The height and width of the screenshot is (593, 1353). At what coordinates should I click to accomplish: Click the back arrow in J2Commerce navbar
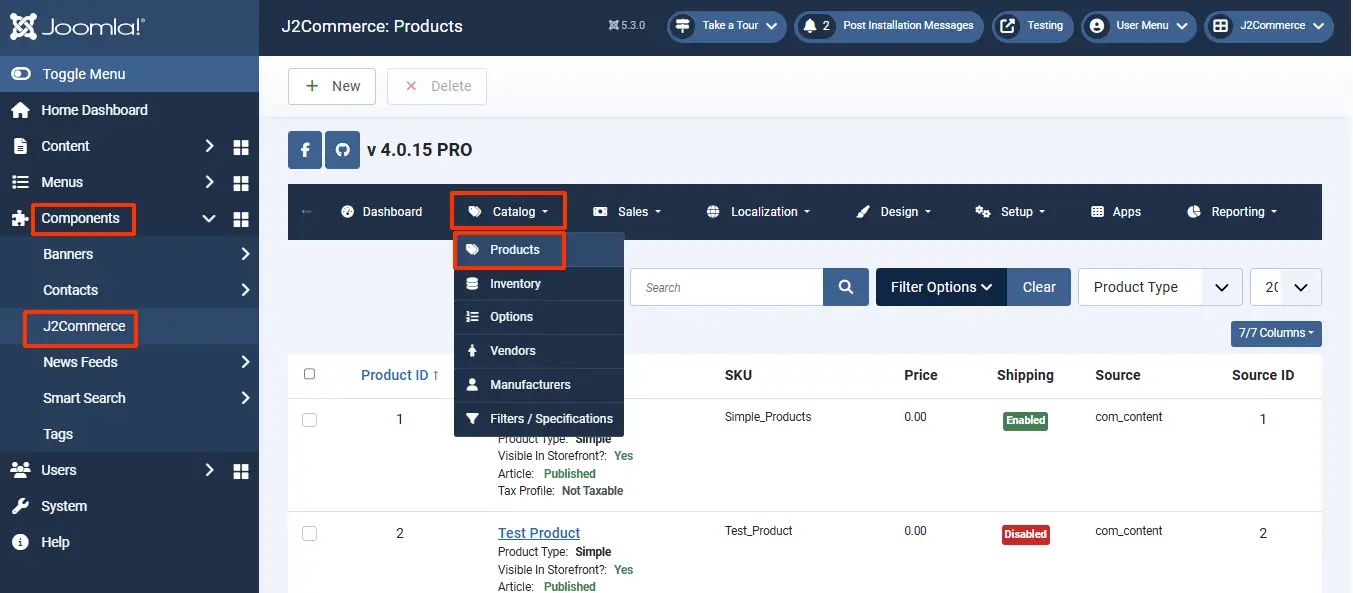pyautogui.click(x=307, y=212)
